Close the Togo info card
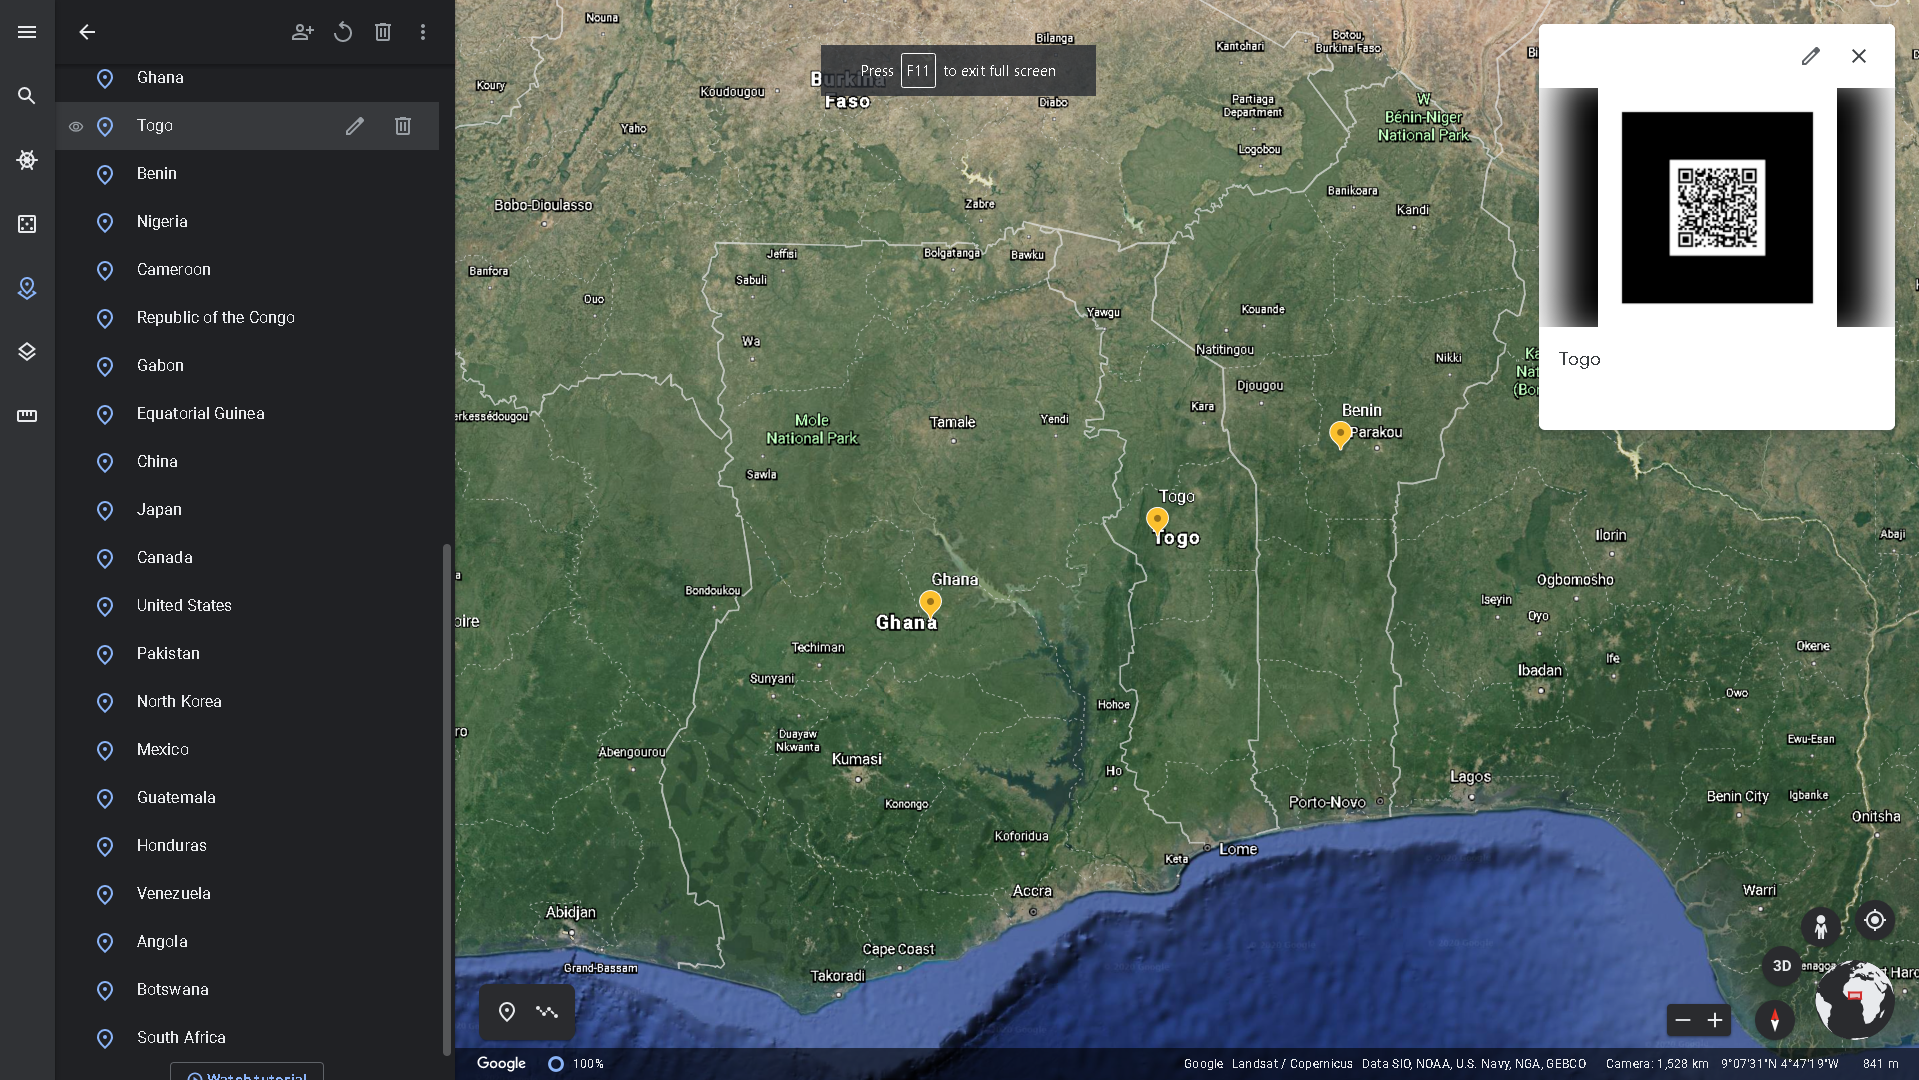1919x1080 pixels. [x=1859, y=56]
